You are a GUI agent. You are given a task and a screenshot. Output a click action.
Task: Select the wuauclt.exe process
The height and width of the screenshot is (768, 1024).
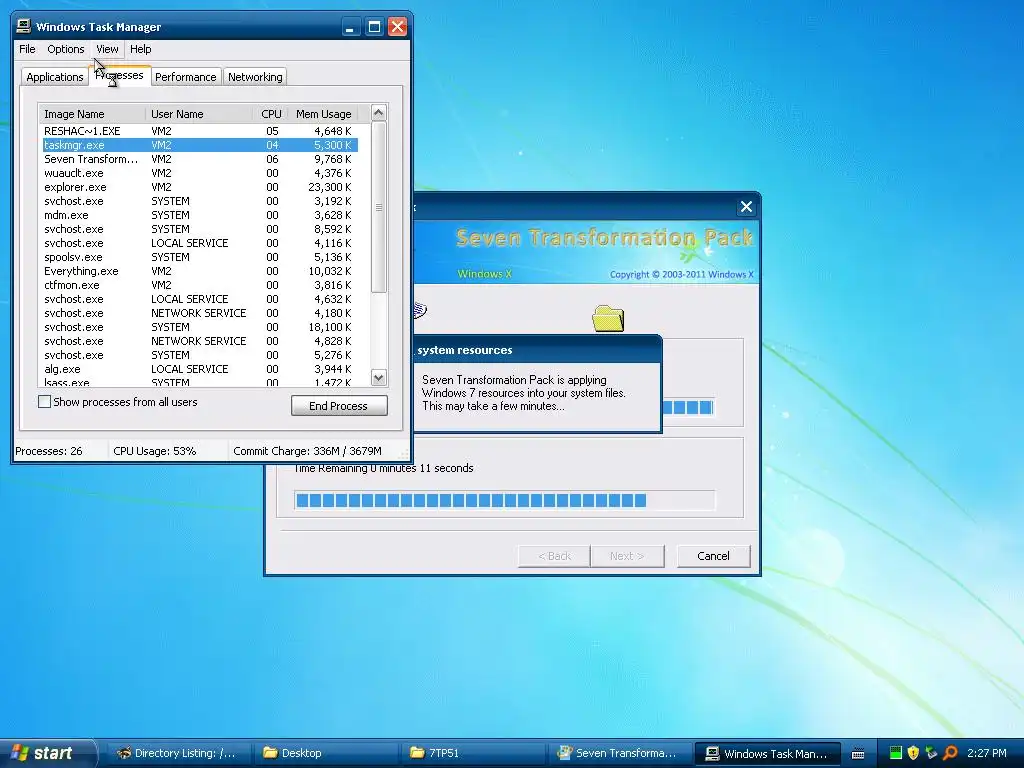[200, 173]
